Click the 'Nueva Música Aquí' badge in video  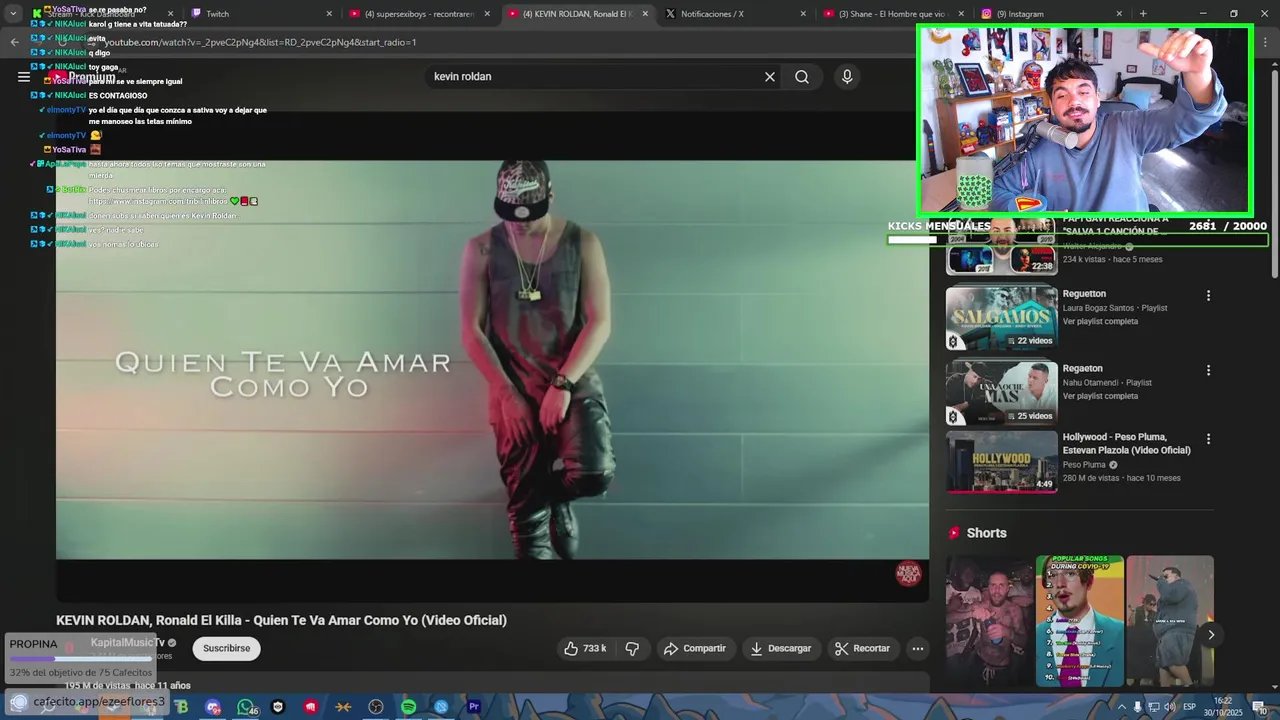tap(908, 574)
